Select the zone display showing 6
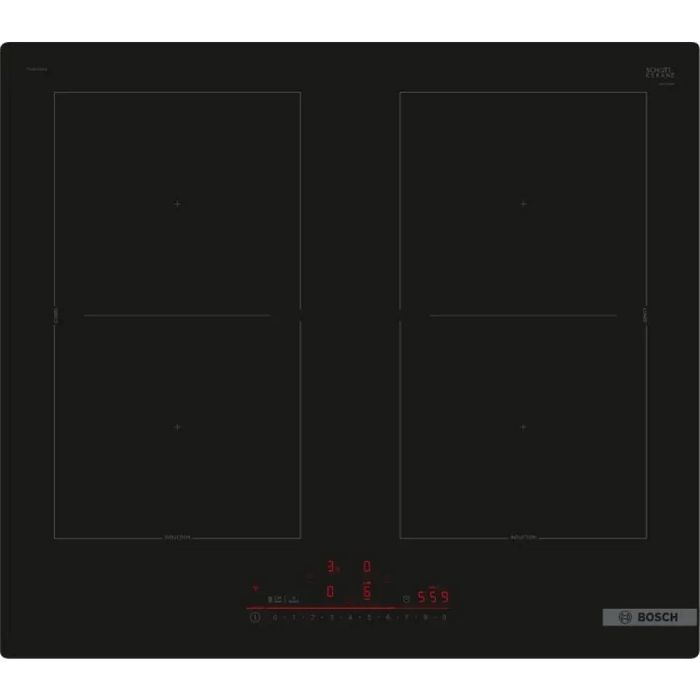 pyautogui.click(x=367, y=591)
